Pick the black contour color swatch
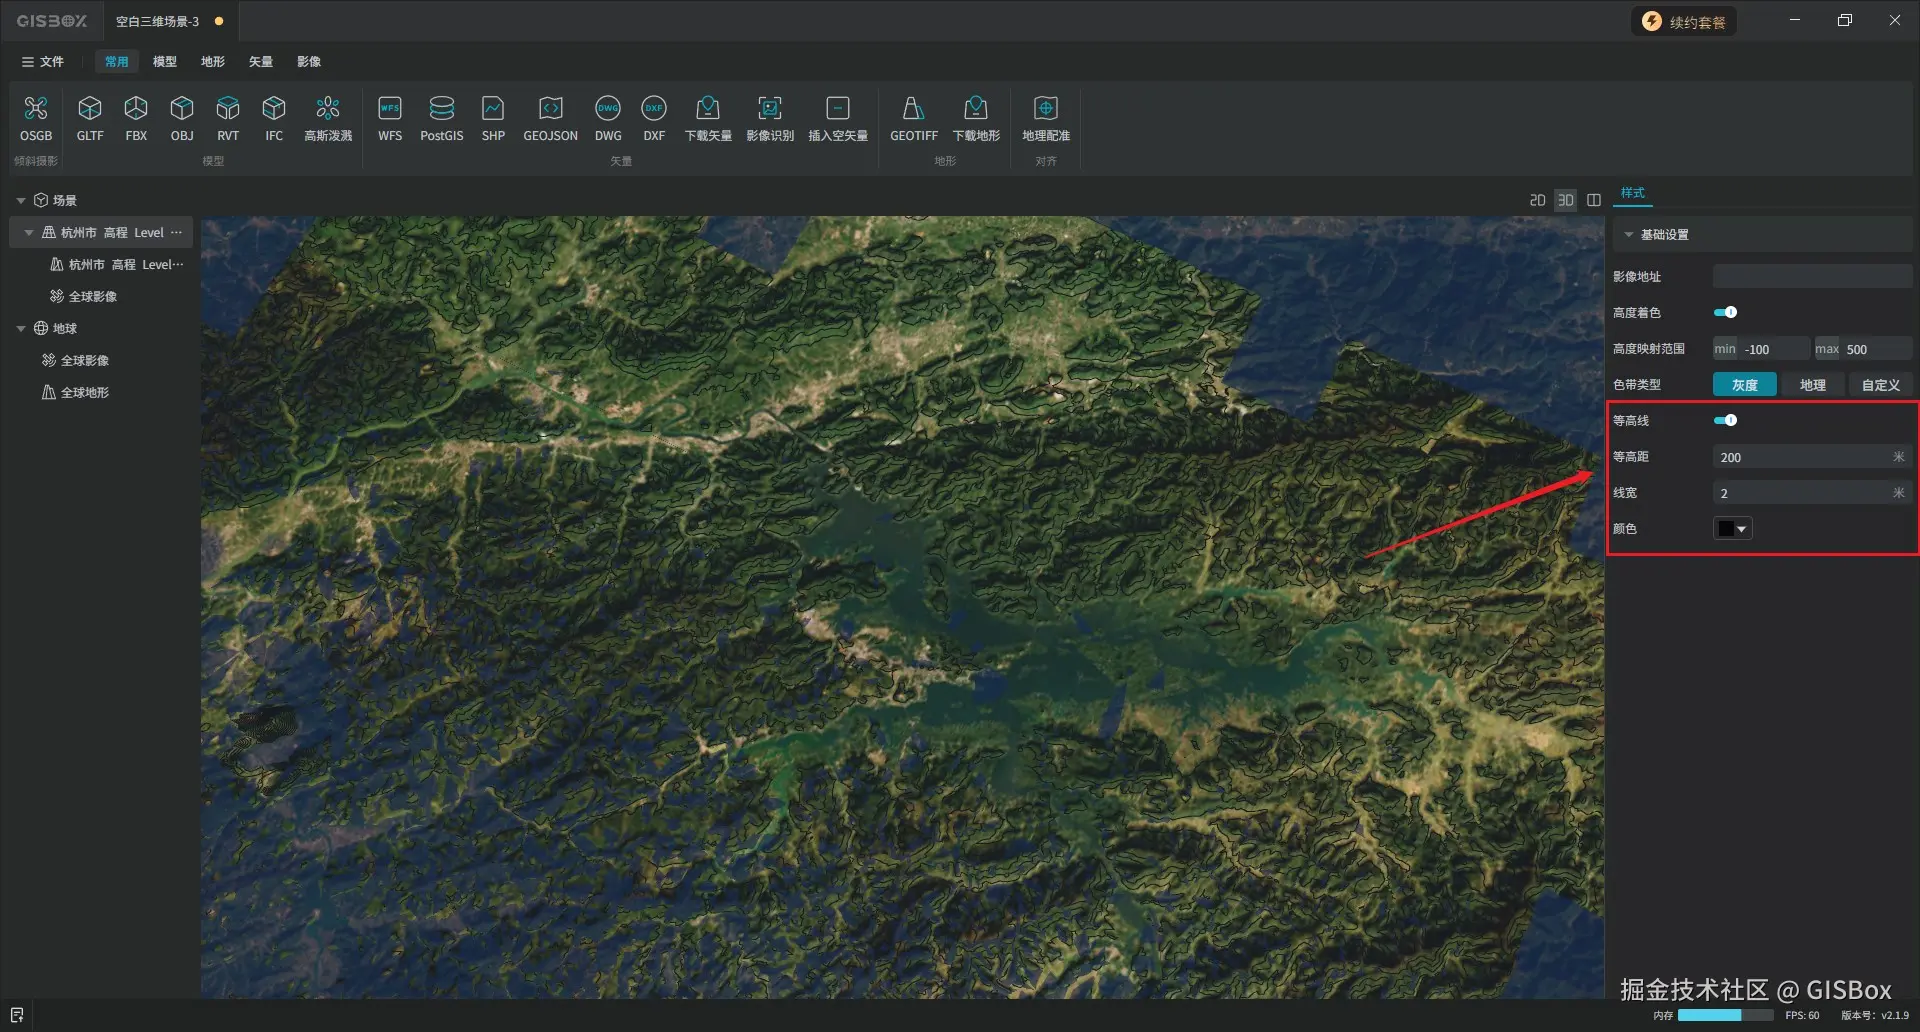Screen dimensions: 1920x1032 [1725, 529]
